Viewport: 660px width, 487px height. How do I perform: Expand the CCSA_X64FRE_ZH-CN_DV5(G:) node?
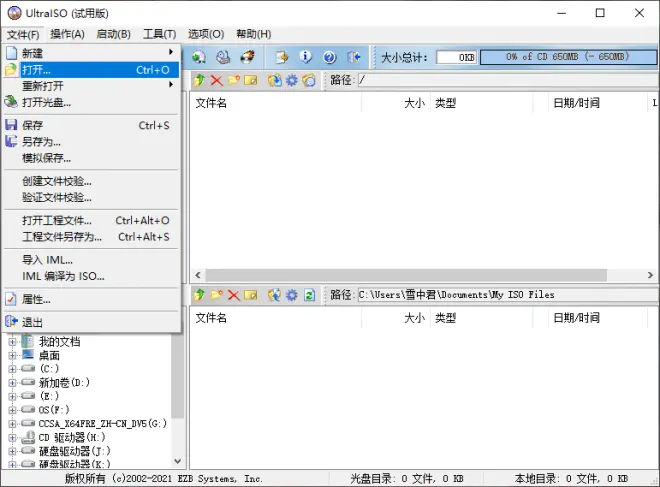[12, 423]
